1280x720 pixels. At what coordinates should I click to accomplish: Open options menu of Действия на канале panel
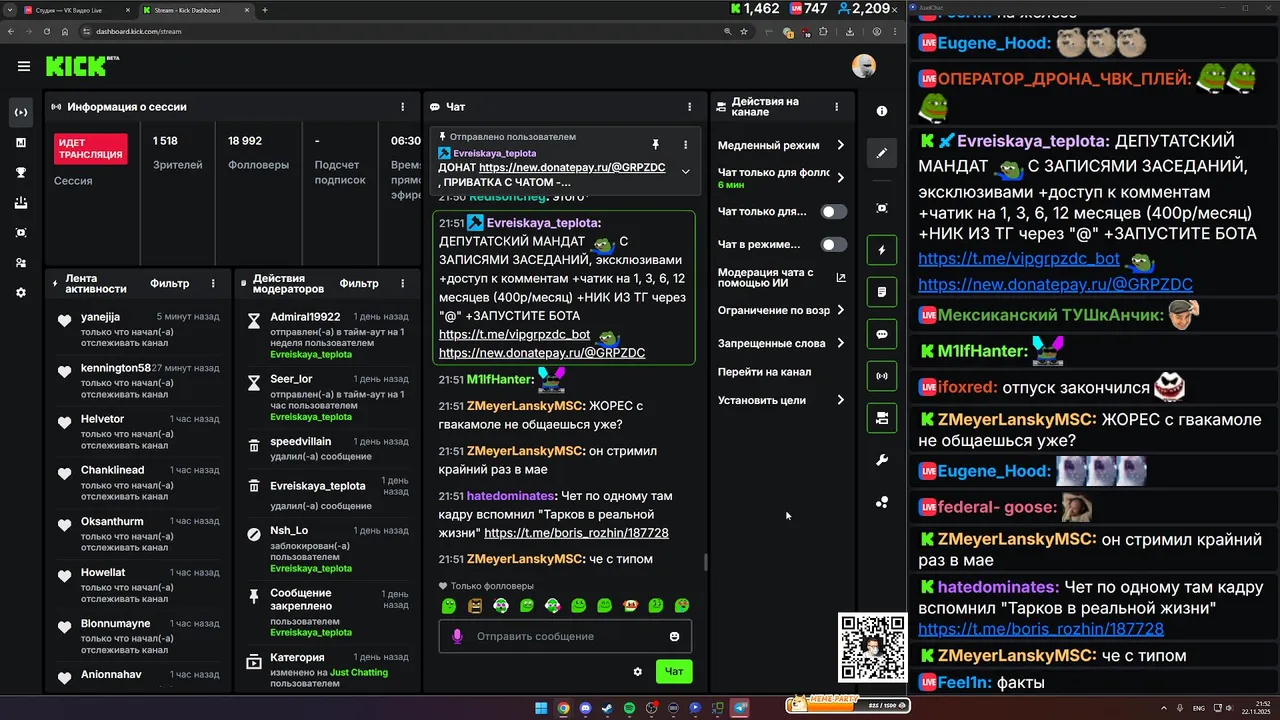click(x=836, y=107)
